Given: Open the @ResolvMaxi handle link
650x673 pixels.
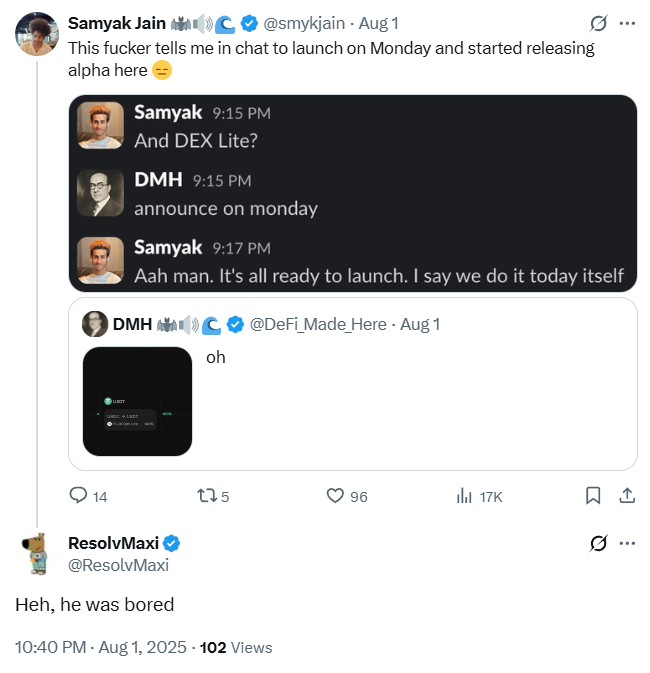Looking at the screenshot, I should point(118,565).
